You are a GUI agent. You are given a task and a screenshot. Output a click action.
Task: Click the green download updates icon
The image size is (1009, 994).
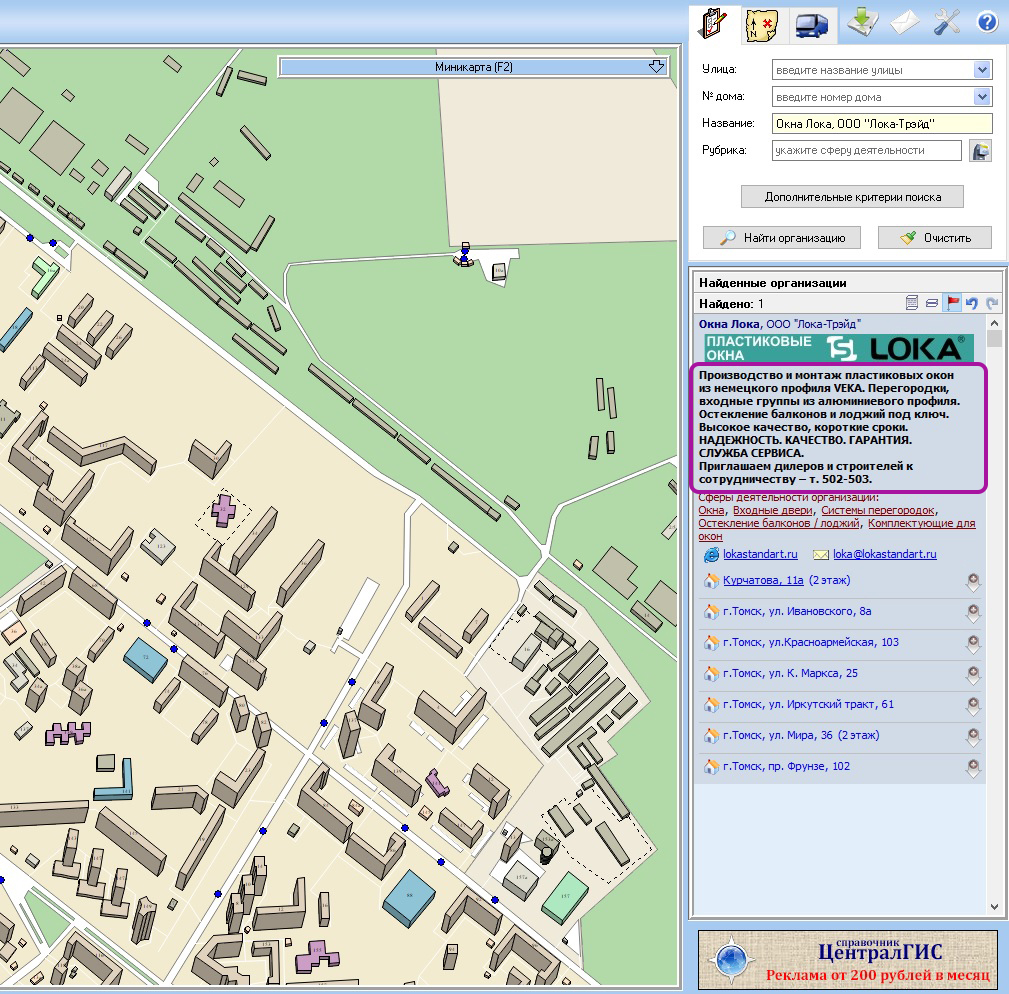coord(863,23)
